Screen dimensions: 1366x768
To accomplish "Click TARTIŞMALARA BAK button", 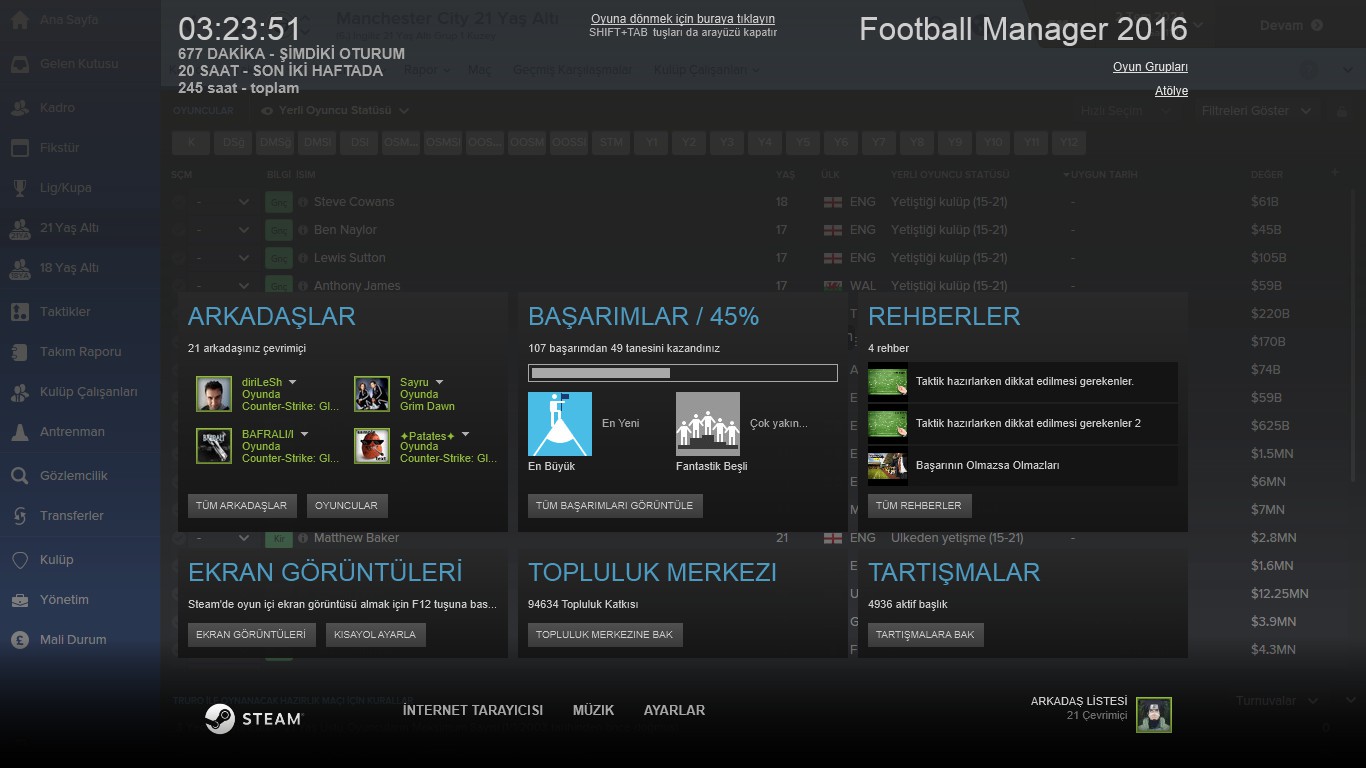I will (925, 635).
